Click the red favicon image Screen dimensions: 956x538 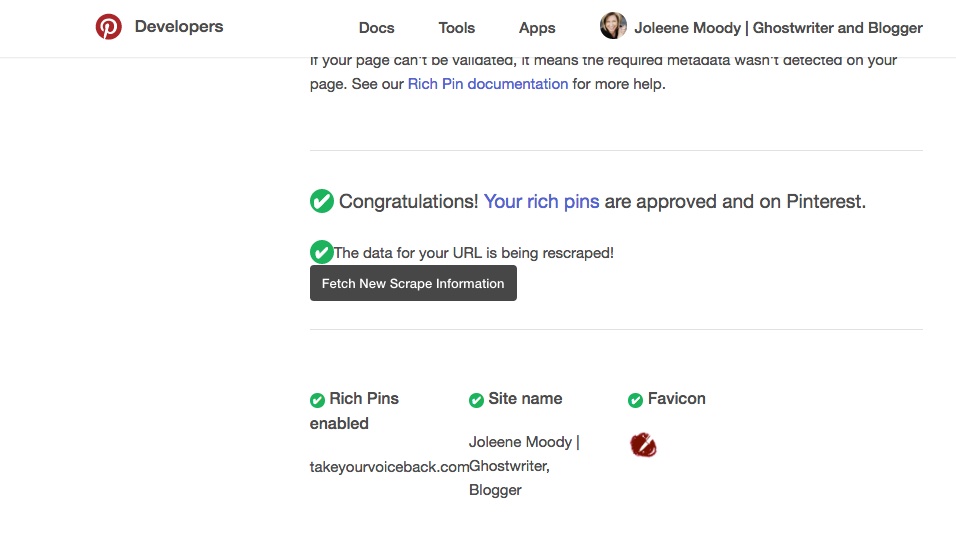(x=643, y=445)
